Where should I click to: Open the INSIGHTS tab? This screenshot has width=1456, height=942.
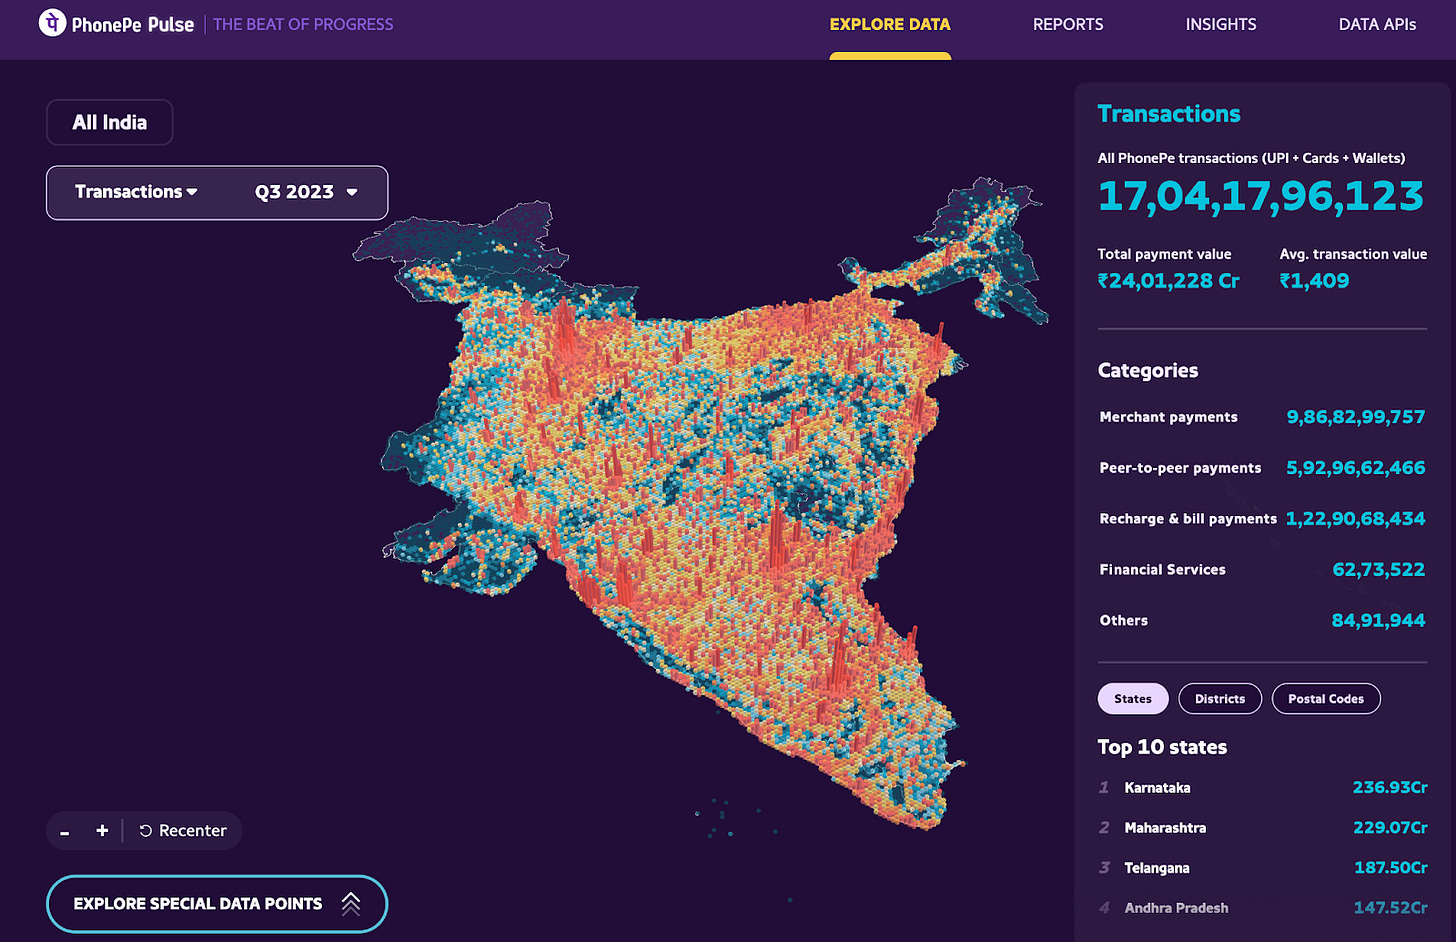pyautogui.click(x=1221, y=24)
